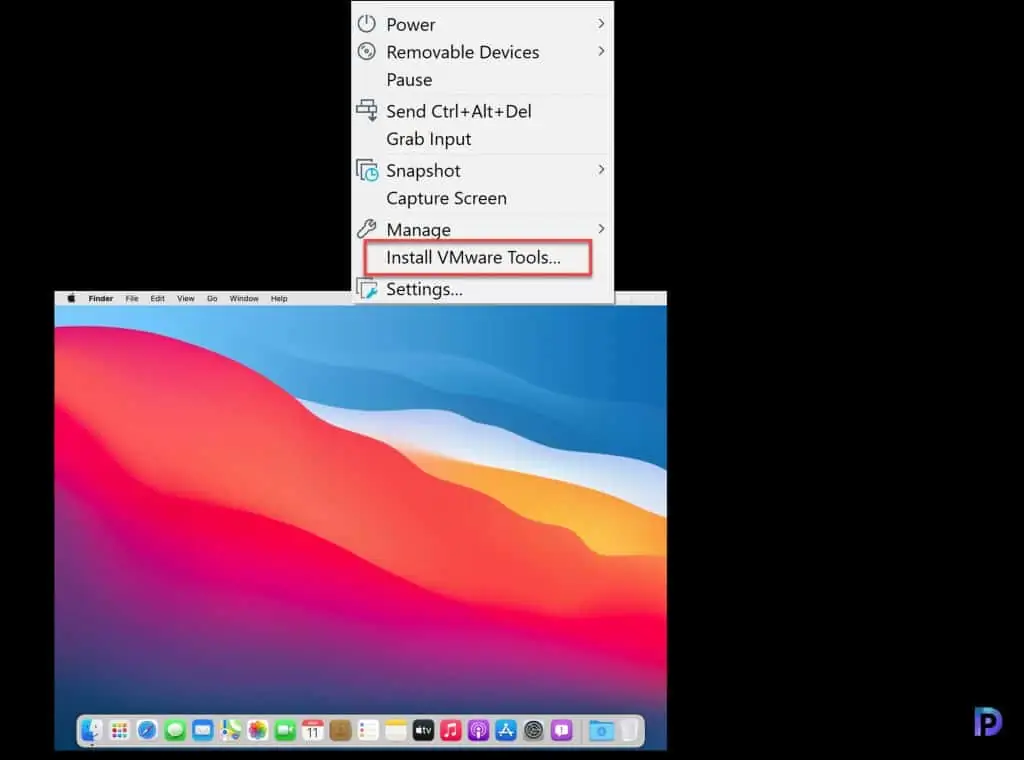This screenshot has height=760, width=1024.
Task: Click the Snapshot clock icon
Action: click(x=367, y=170)
